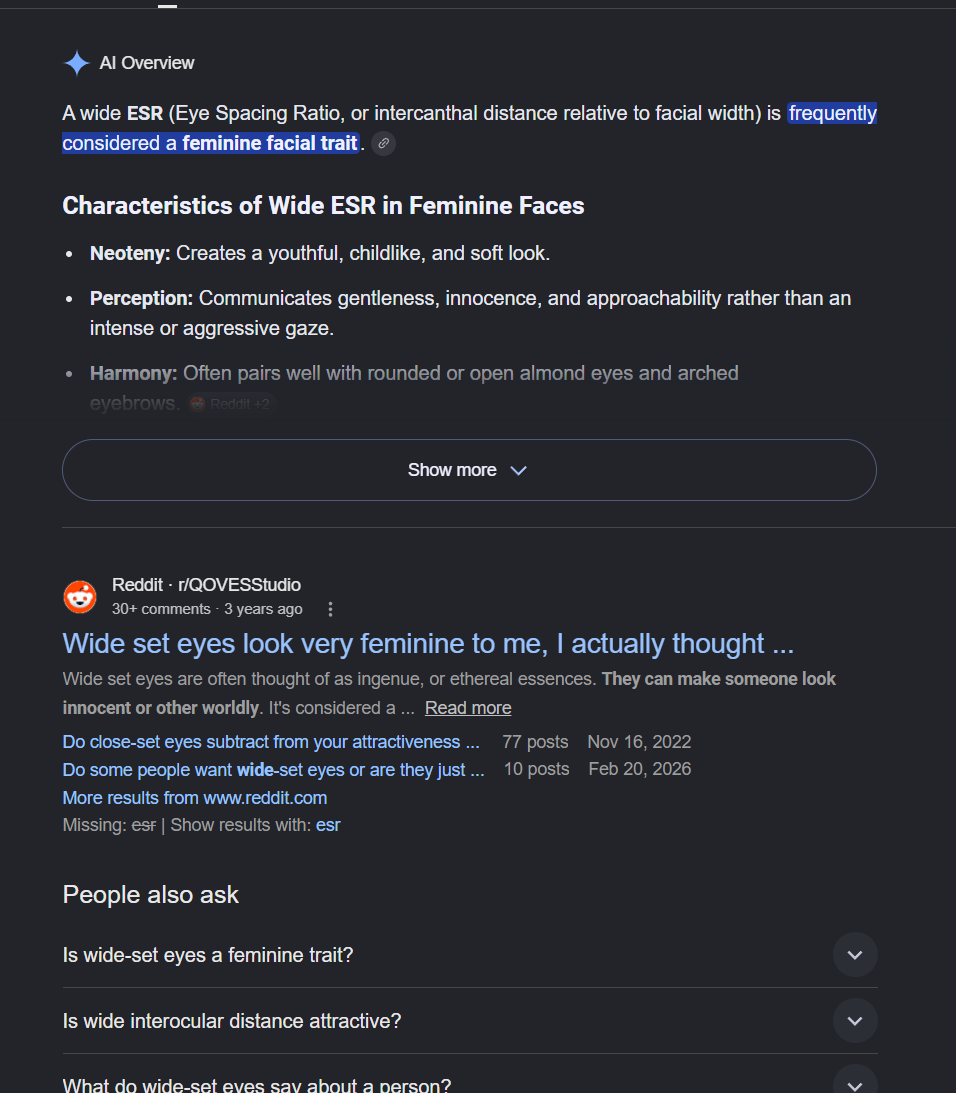The height and width of the screenshot is (1093, 956).
Task: Click the link chain icon after feminine facial trait
Action: (384, 144)
